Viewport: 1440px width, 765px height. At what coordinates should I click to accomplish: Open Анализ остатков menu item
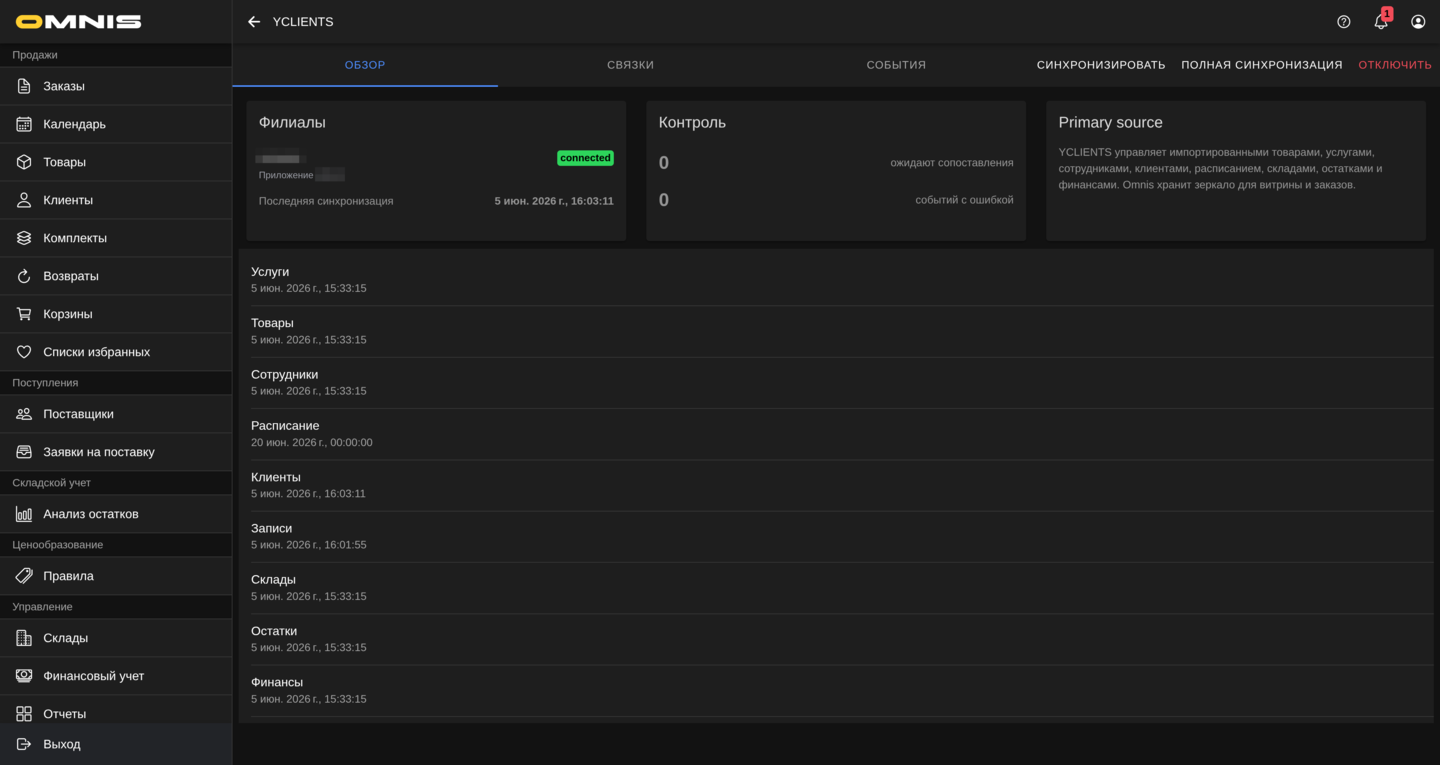coord(116,514)
